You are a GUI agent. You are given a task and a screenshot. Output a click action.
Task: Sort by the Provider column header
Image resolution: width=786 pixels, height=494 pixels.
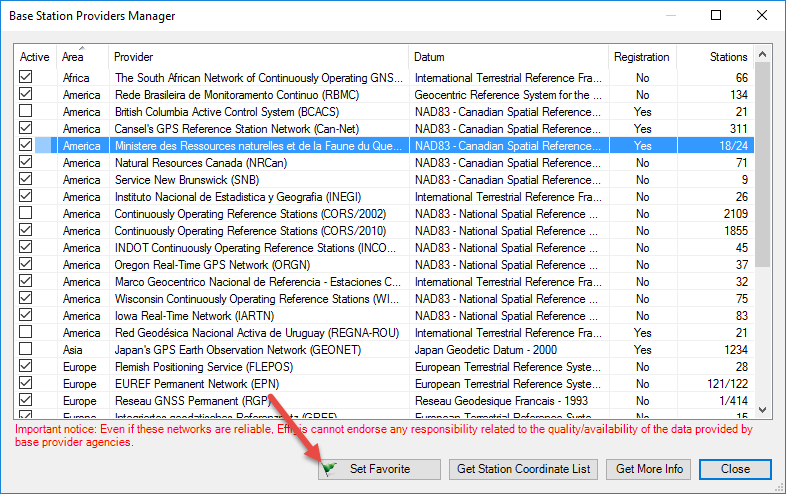[258, 57]
